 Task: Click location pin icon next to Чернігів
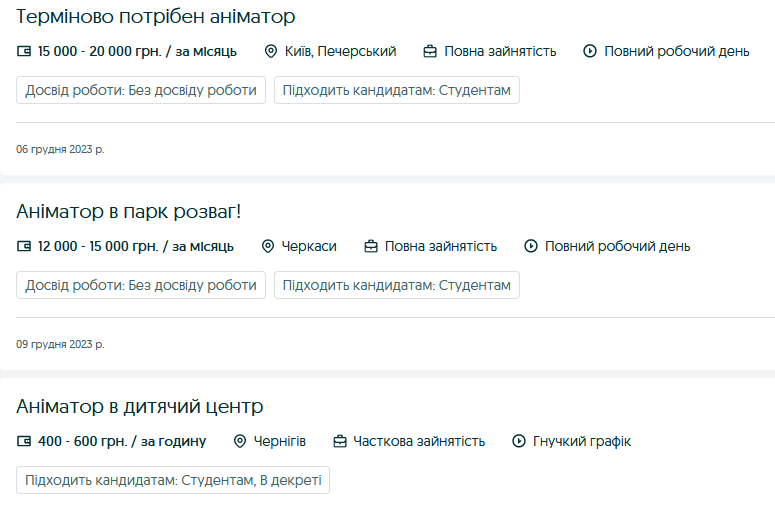[x=240, y=441]
